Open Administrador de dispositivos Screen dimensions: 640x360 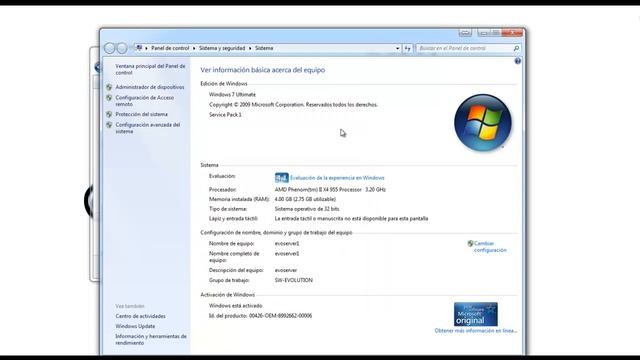tap(150, 87)
